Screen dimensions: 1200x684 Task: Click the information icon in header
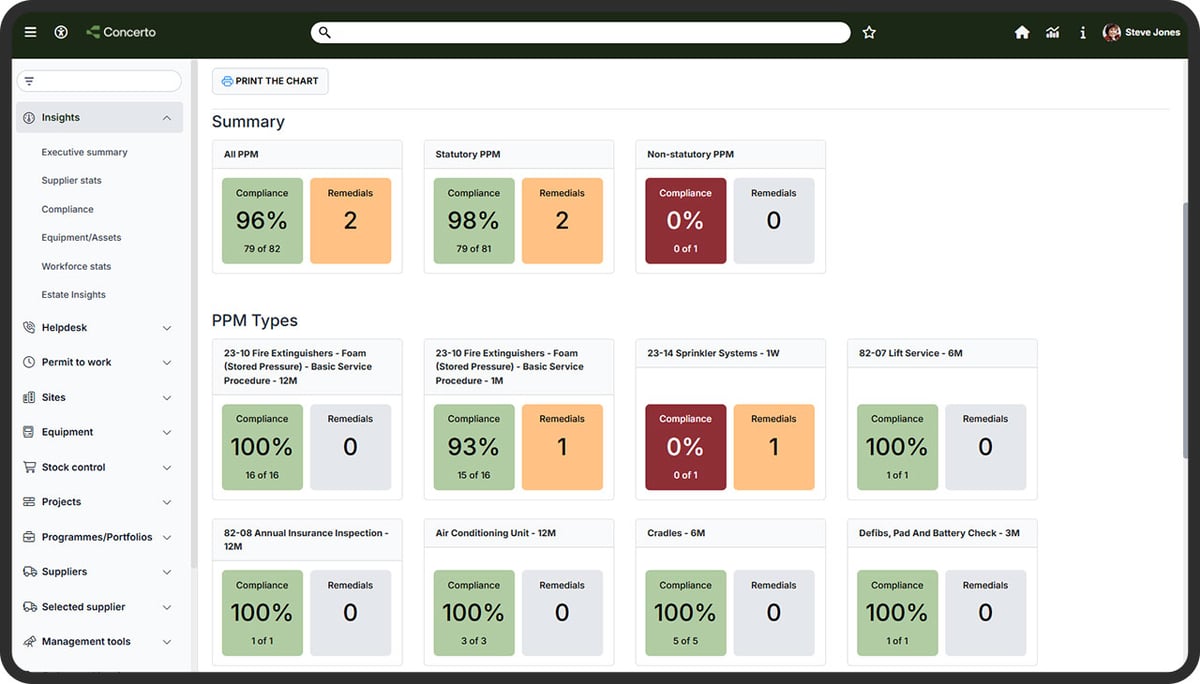[1082, 33]
